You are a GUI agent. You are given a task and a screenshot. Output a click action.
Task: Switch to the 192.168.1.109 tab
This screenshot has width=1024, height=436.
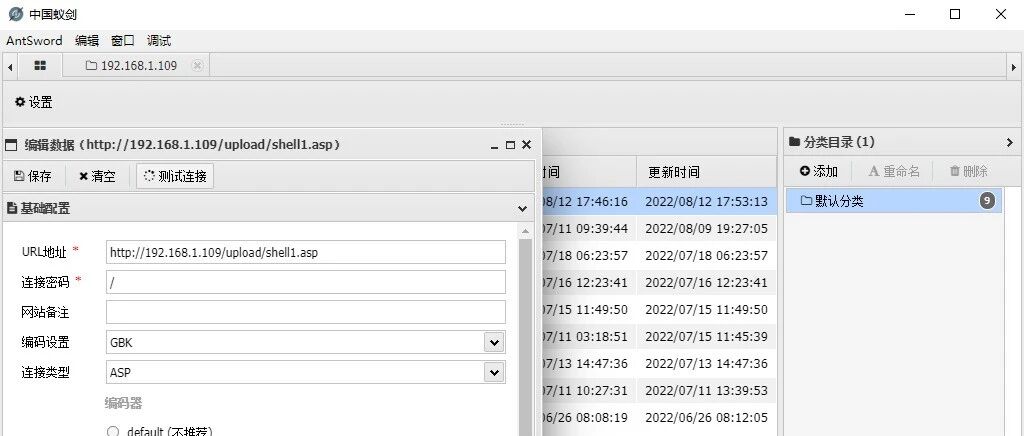point(136,66)
